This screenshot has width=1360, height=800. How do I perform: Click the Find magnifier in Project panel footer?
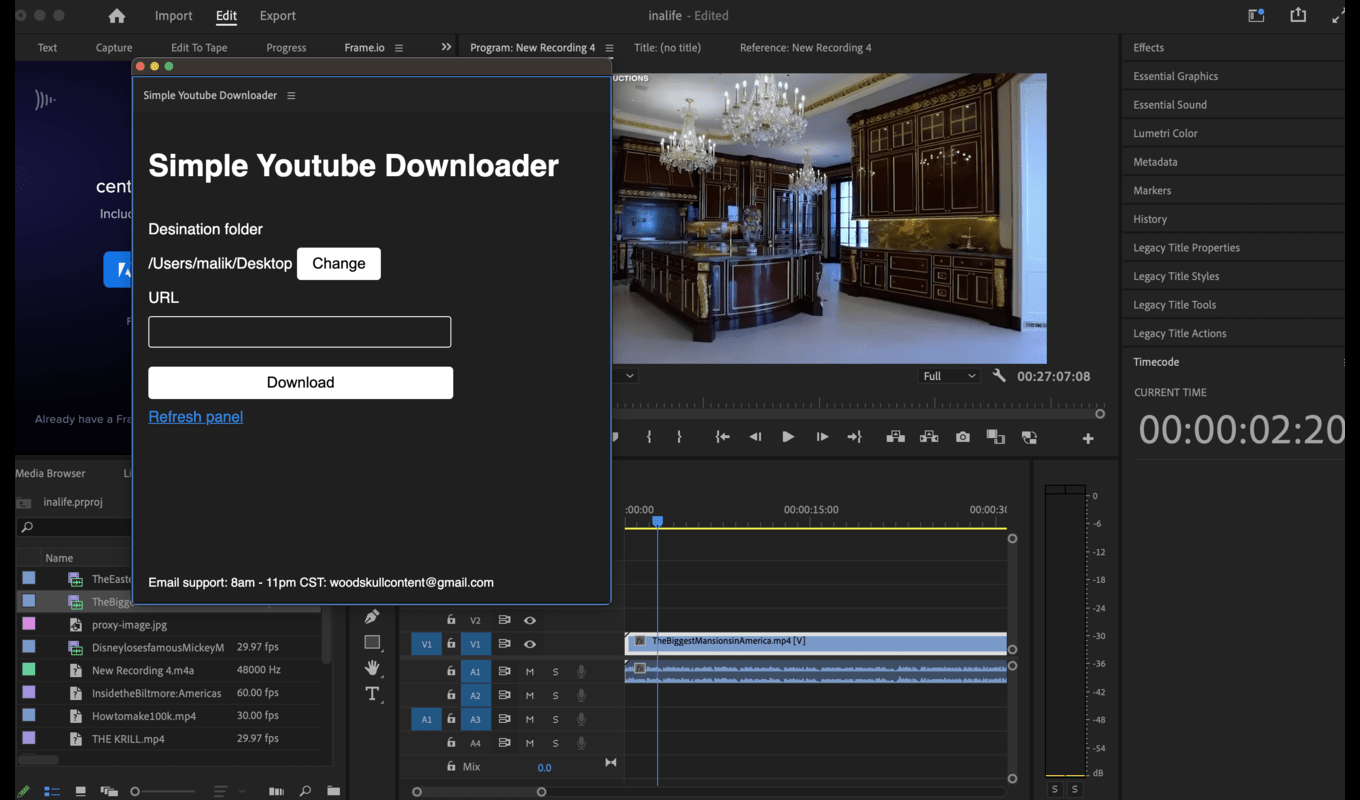click(305, 791)
